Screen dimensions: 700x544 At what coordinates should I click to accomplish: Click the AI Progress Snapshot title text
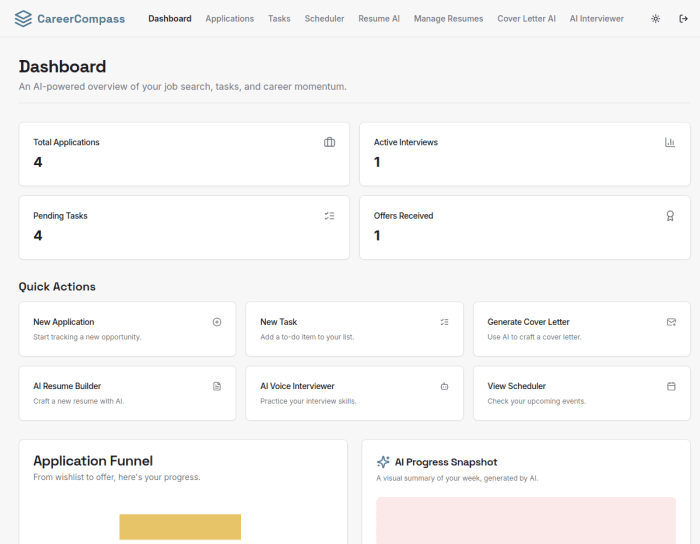pyautogui.click(x=446, y=462)
